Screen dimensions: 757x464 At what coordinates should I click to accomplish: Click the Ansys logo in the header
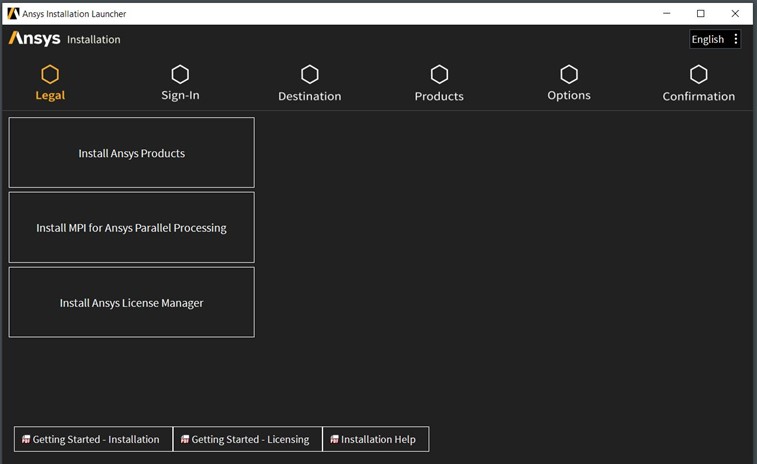tap(34, 38)
